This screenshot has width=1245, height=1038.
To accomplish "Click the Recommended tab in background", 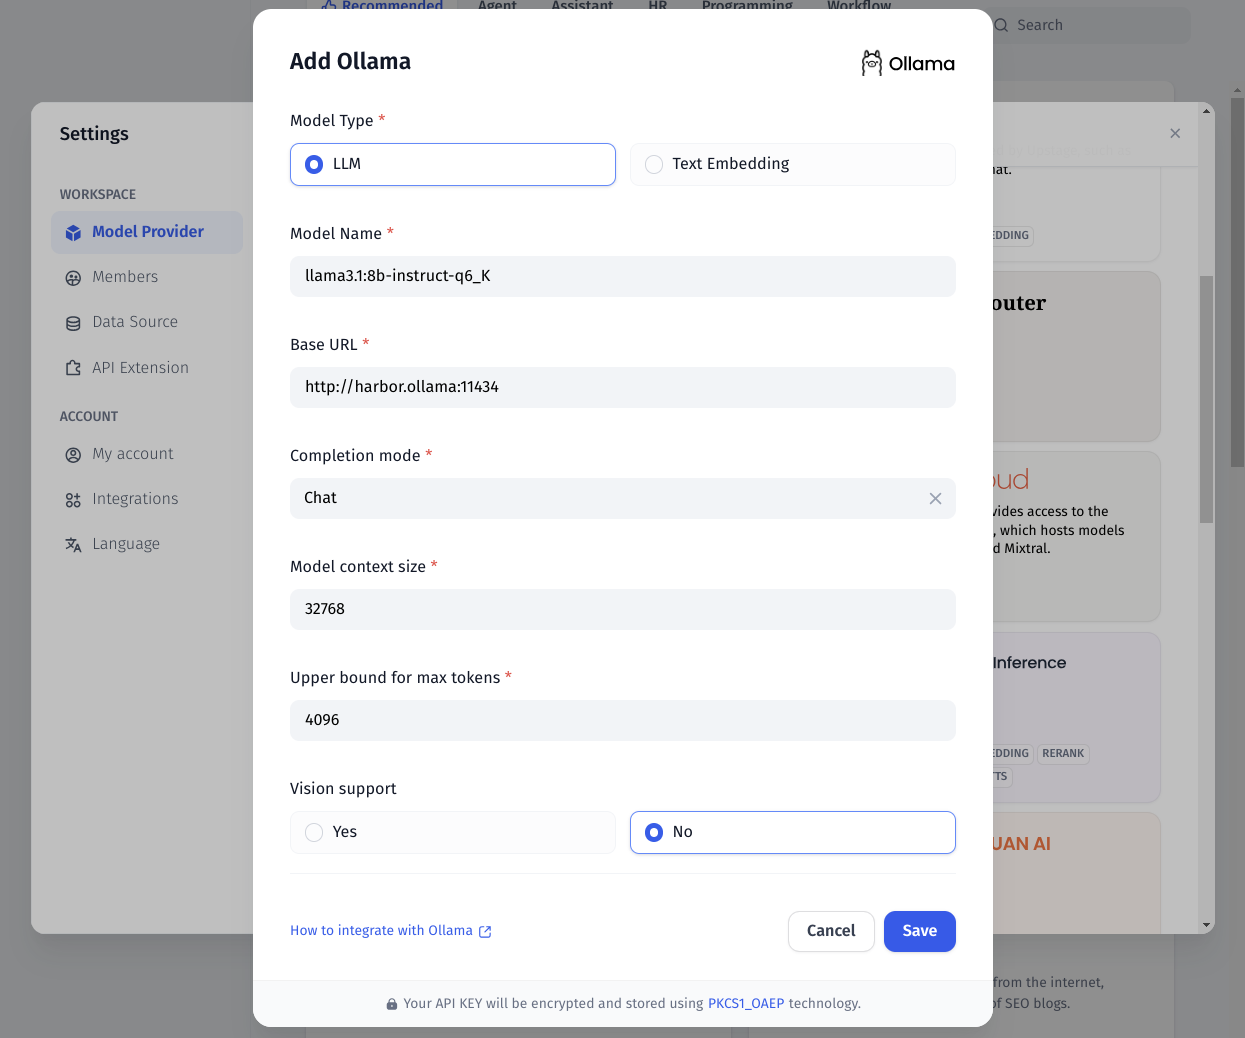I will pyautogui.click(x=383, y=6).
